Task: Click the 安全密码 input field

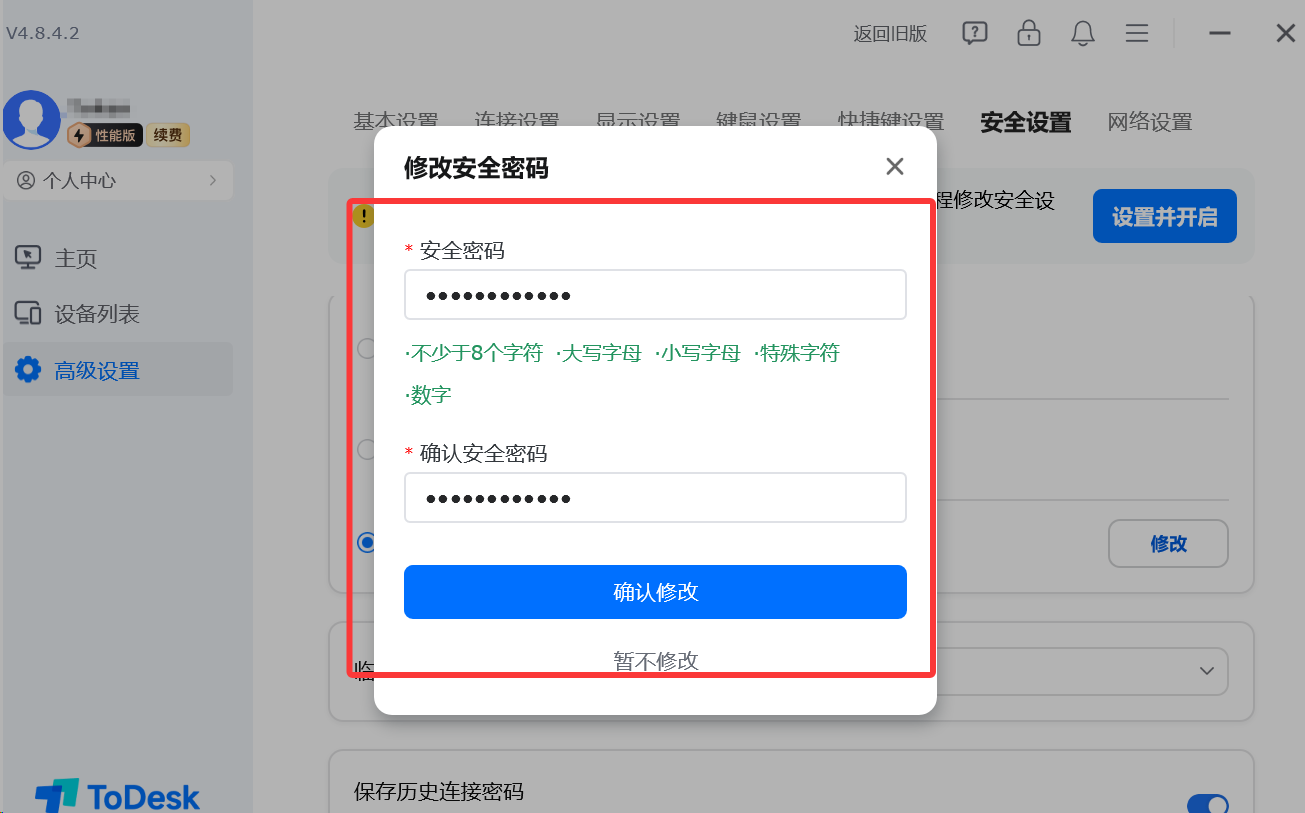Action: [x=655, y=295]
